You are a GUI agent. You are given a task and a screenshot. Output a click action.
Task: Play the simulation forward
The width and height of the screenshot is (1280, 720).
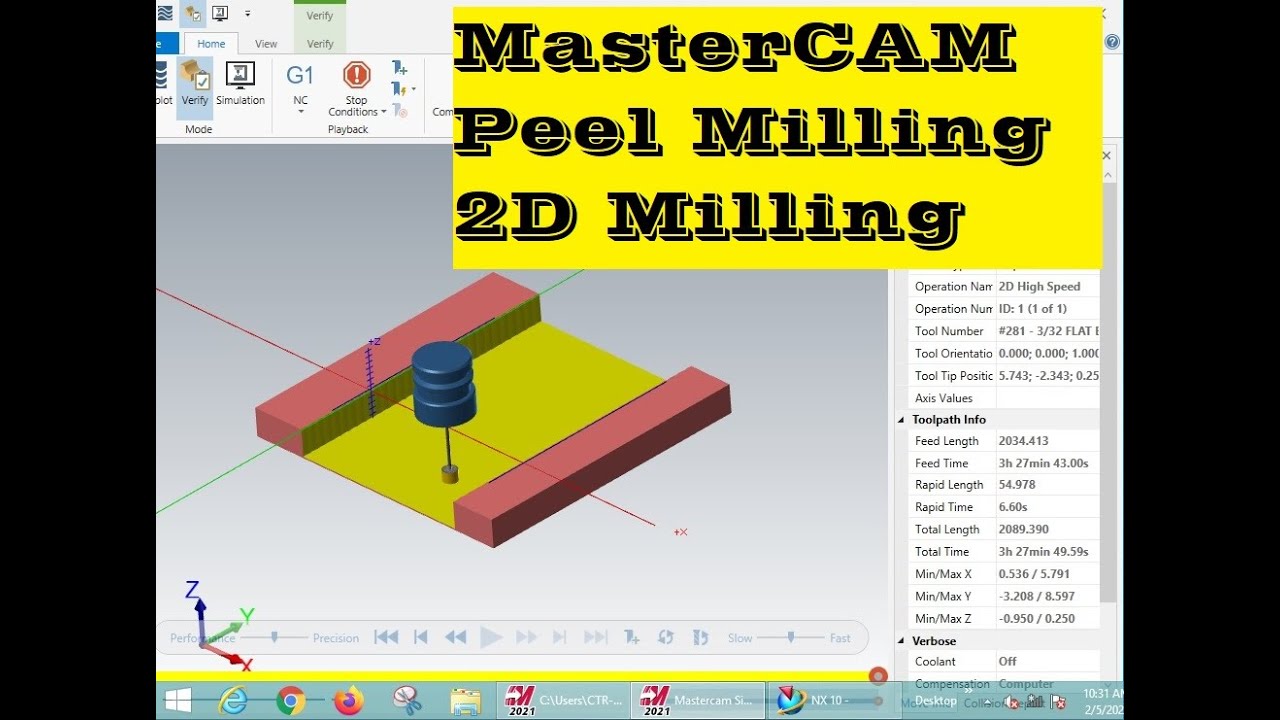click(490, 637)
